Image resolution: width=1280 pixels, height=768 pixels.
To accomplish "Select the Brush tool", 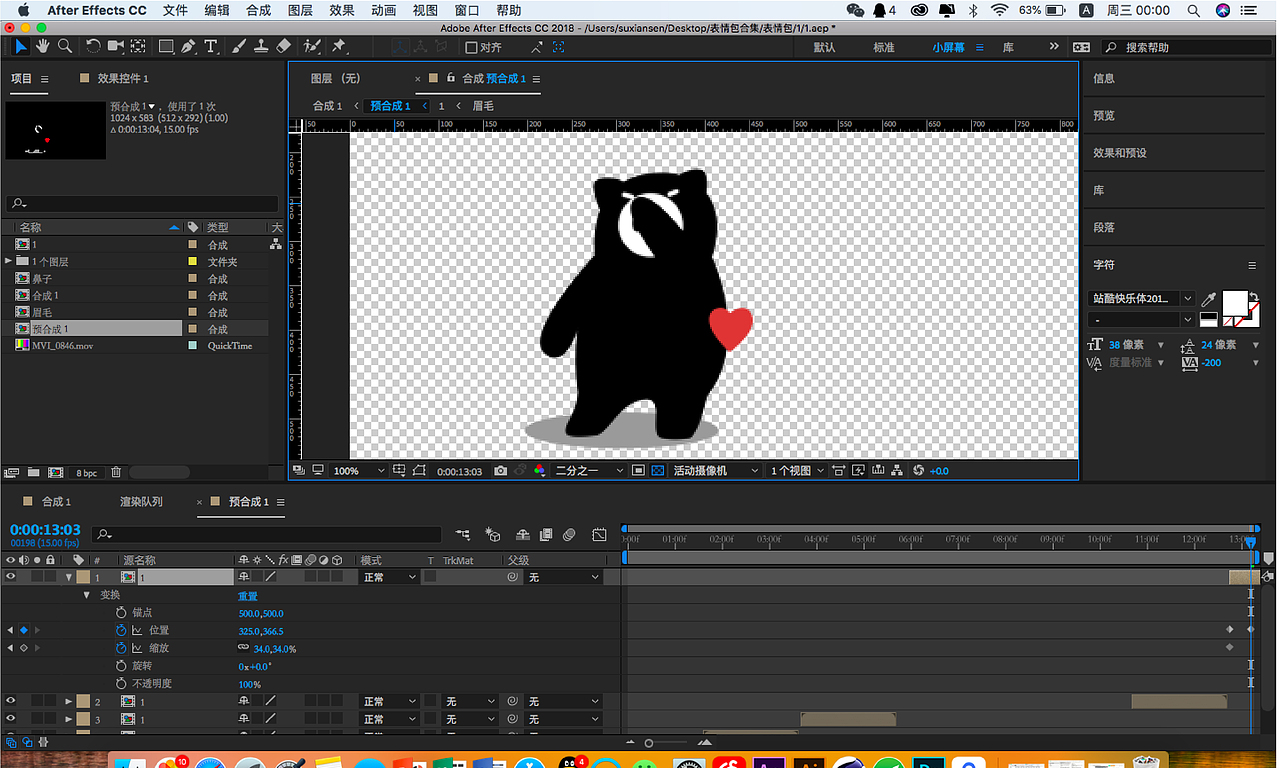I will click(239, 47).
